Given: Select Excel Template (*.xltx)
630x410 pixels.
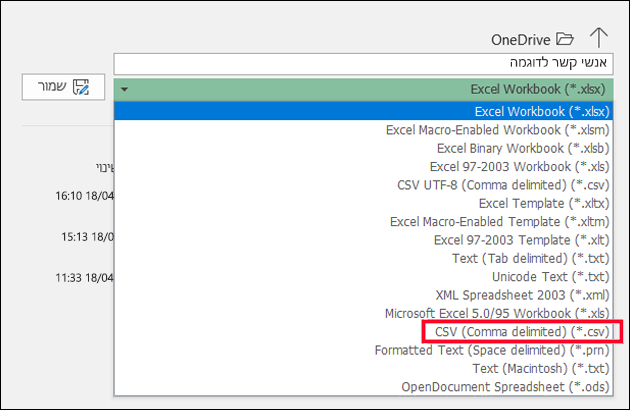Looking at the screenshot, I should pos(363,203).
